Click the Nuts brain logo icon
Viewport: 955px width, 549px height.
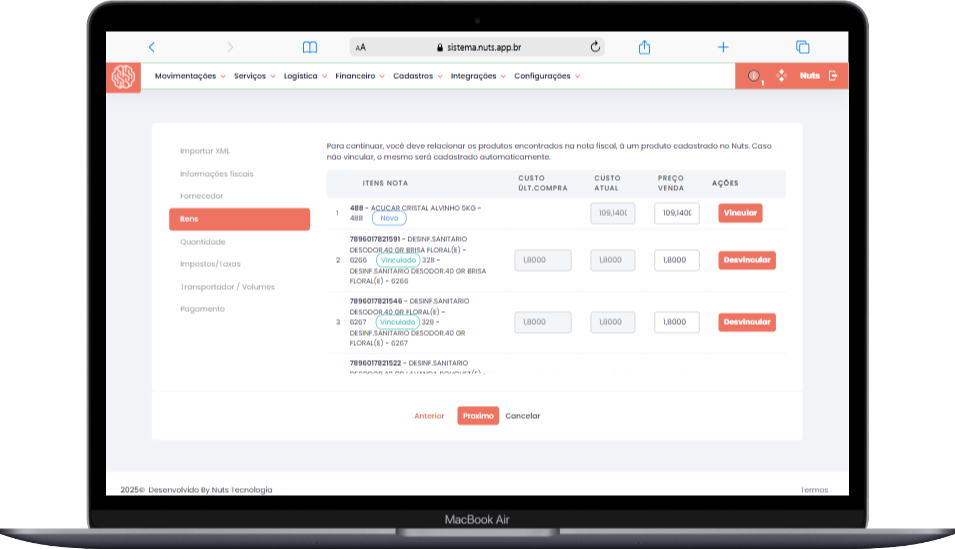tap(124, 77)
